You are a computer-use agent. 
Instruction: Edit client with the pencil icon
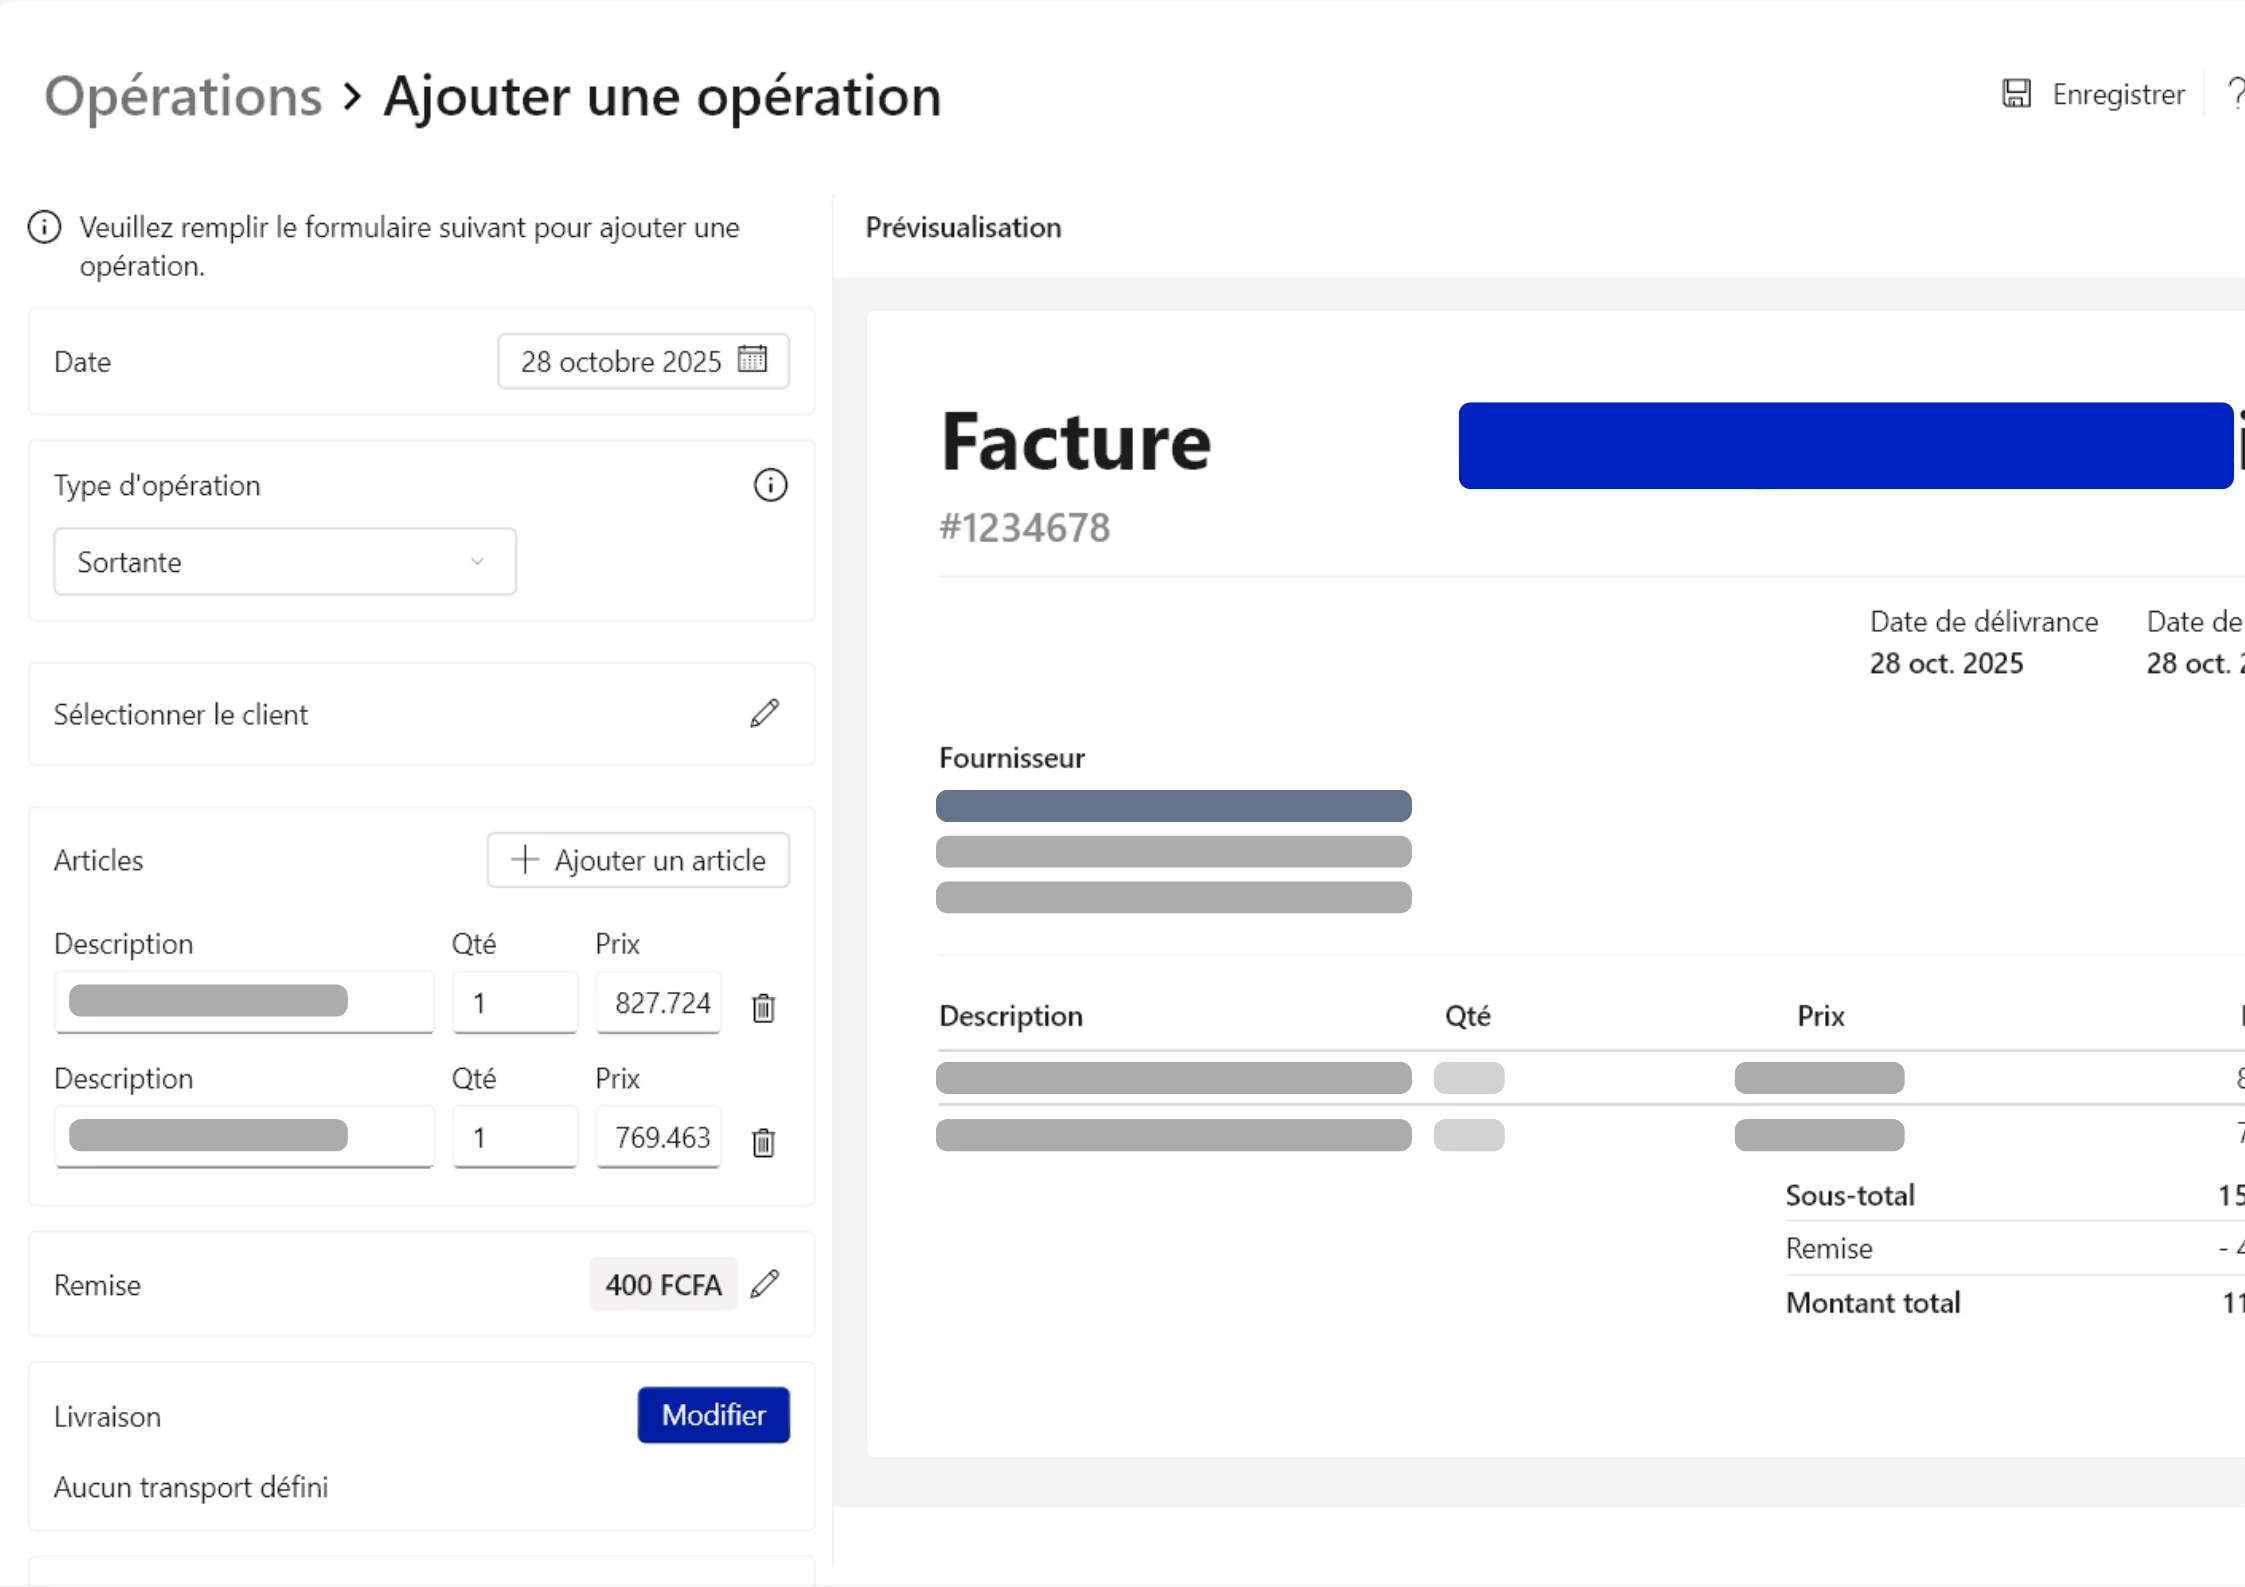[765, 713]
